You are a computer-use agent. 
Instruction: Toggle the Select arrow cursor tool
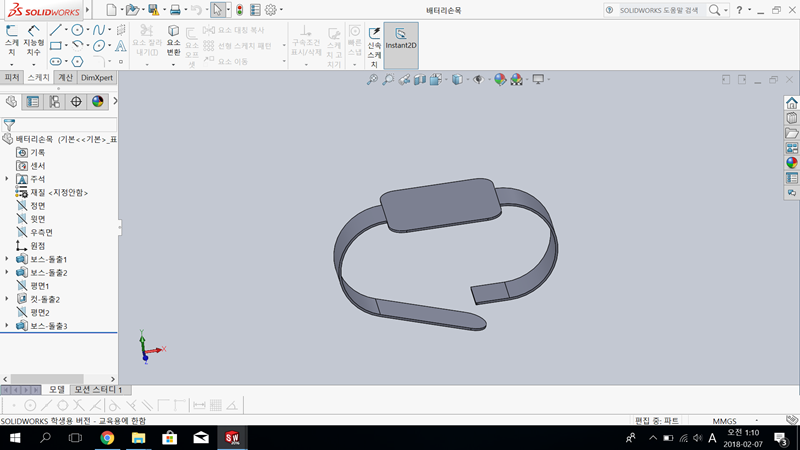click(217, 10)
